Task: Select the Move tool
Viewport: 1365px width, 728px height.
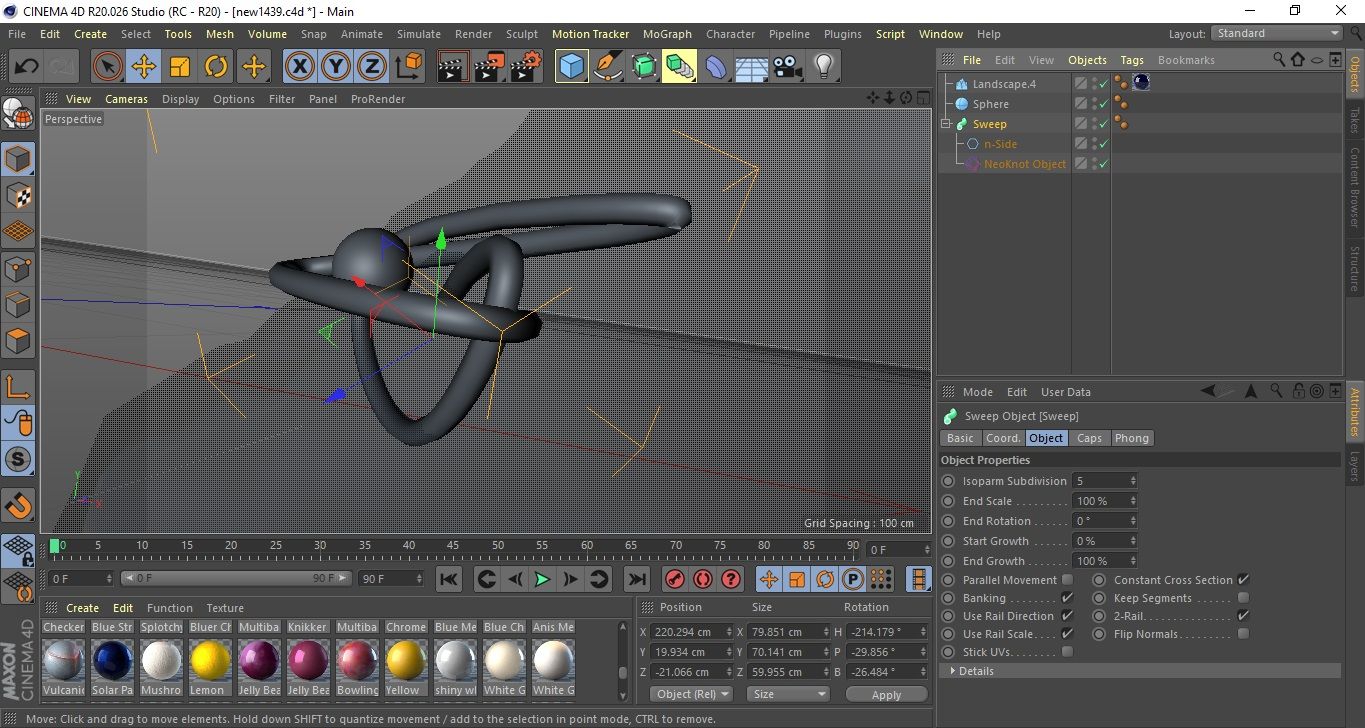Action: point(144,67)
